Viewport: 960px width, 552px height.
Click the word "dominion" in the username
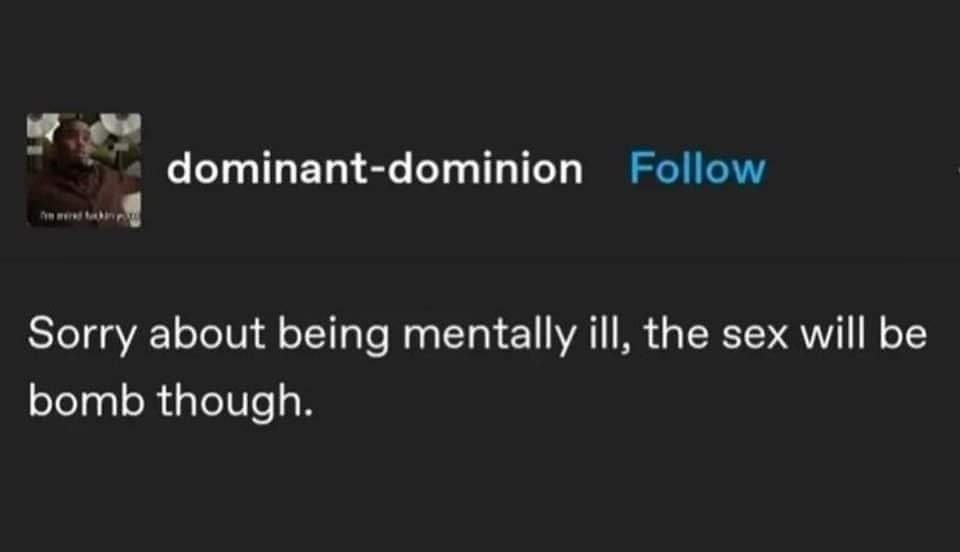485,168
